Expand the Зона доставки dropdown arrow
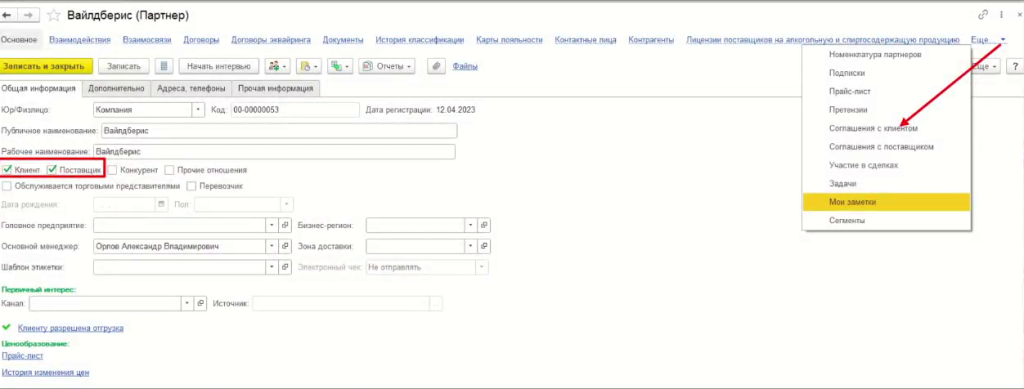This screenshot has width=1024, height=389. coord(472,246)
